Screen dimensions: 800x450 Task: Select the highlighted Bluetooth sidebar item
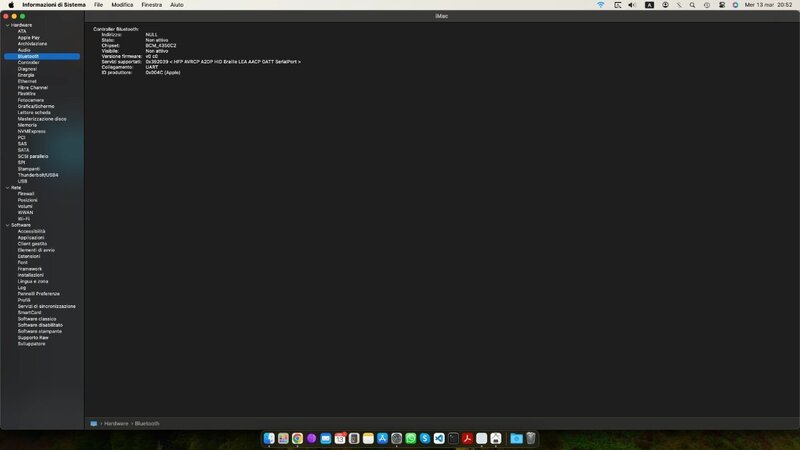[x=42, y=56]
